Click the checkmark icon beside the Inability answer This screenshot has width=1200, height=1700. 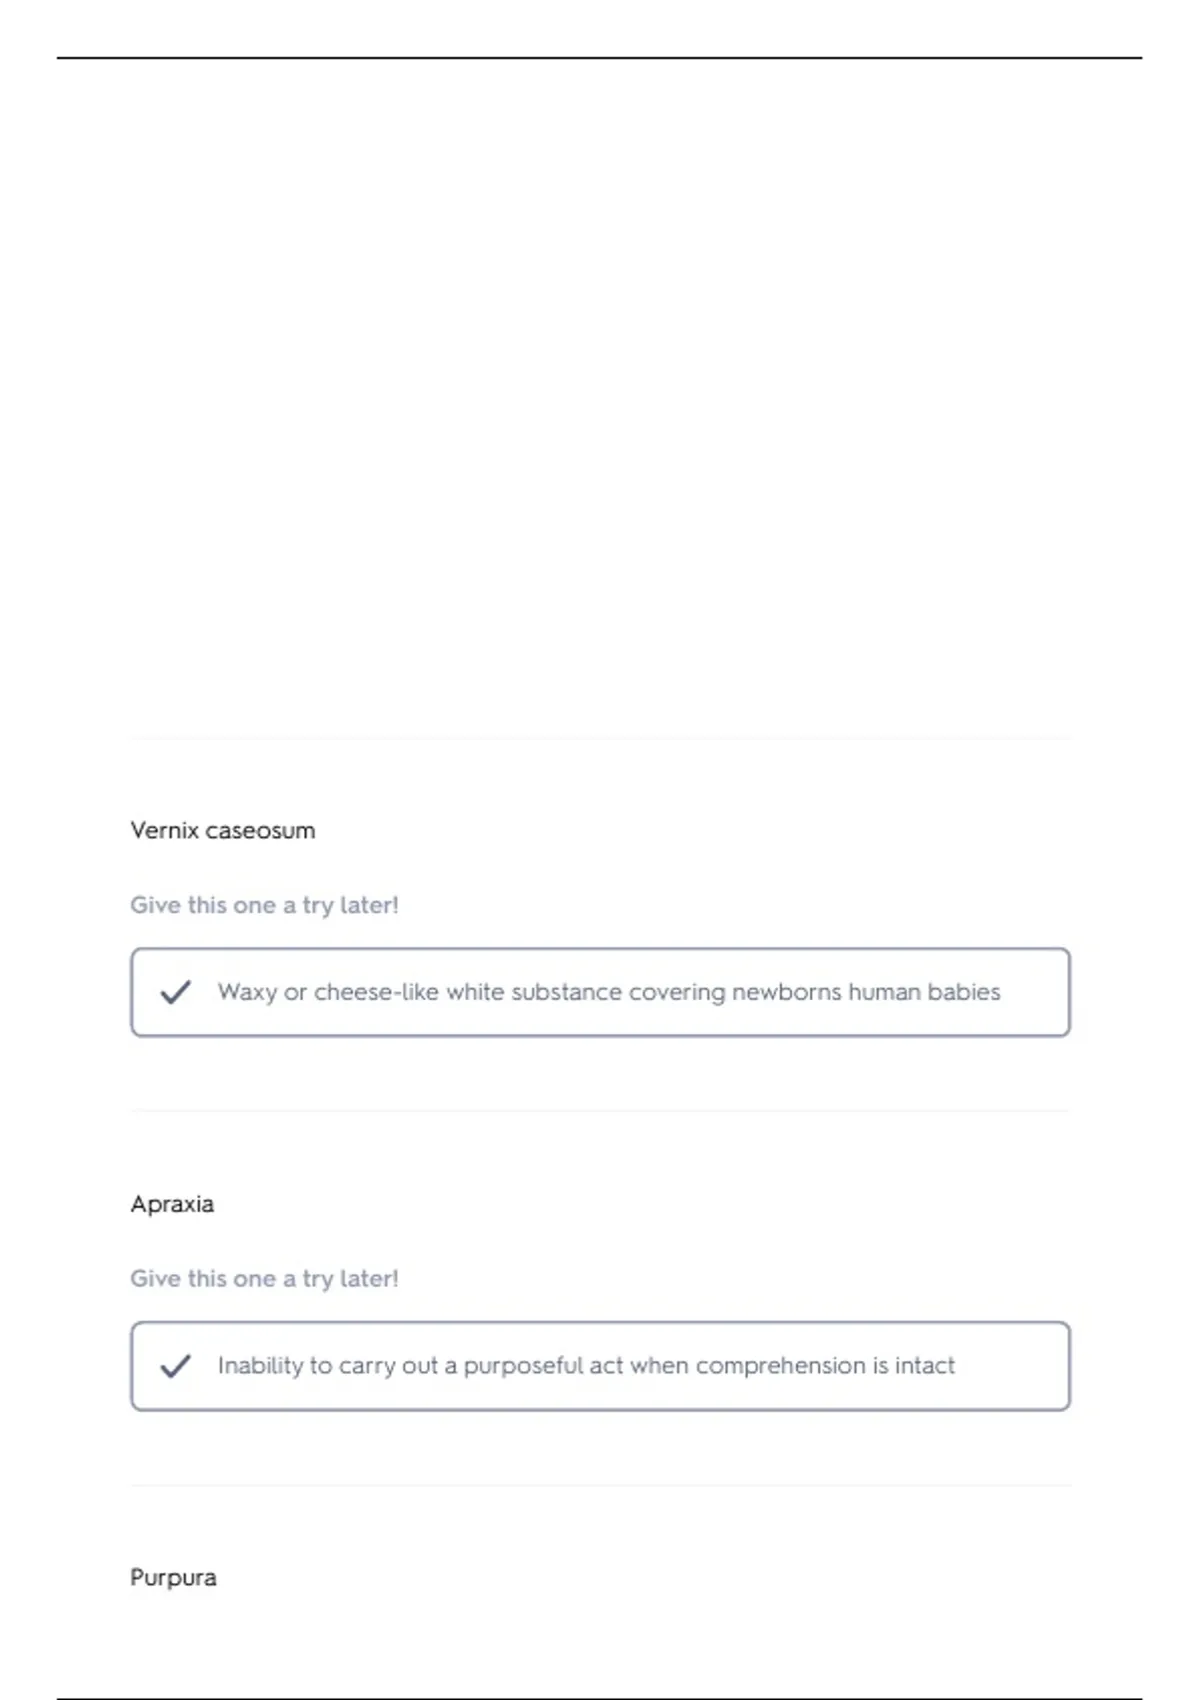click(x=175, y=1366)
